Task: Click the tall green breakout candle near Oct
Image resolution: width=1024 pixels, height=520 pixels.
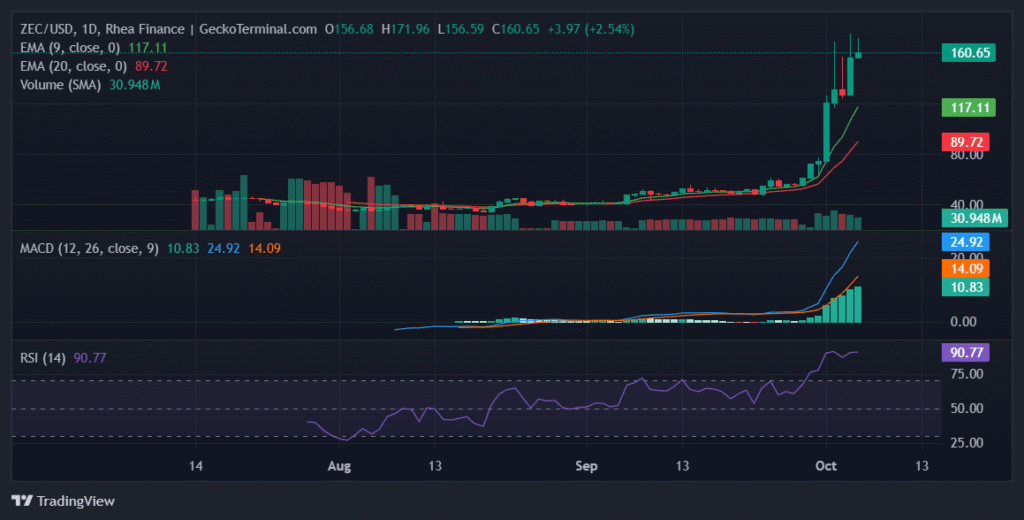Action: click(827, 132)
